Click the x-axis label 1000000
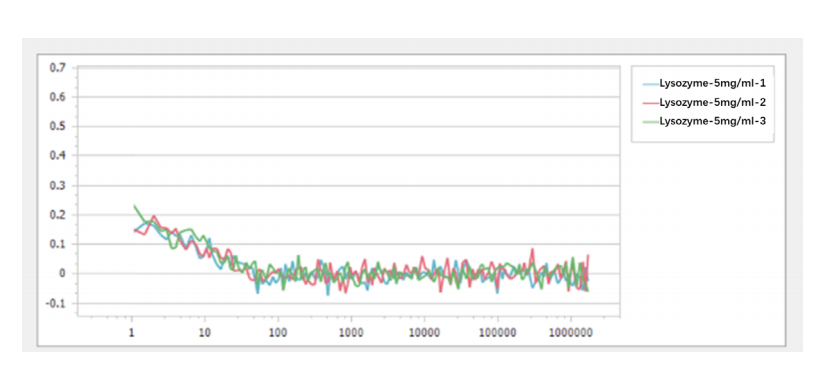822x372 pixels. (x=571, y=333)
